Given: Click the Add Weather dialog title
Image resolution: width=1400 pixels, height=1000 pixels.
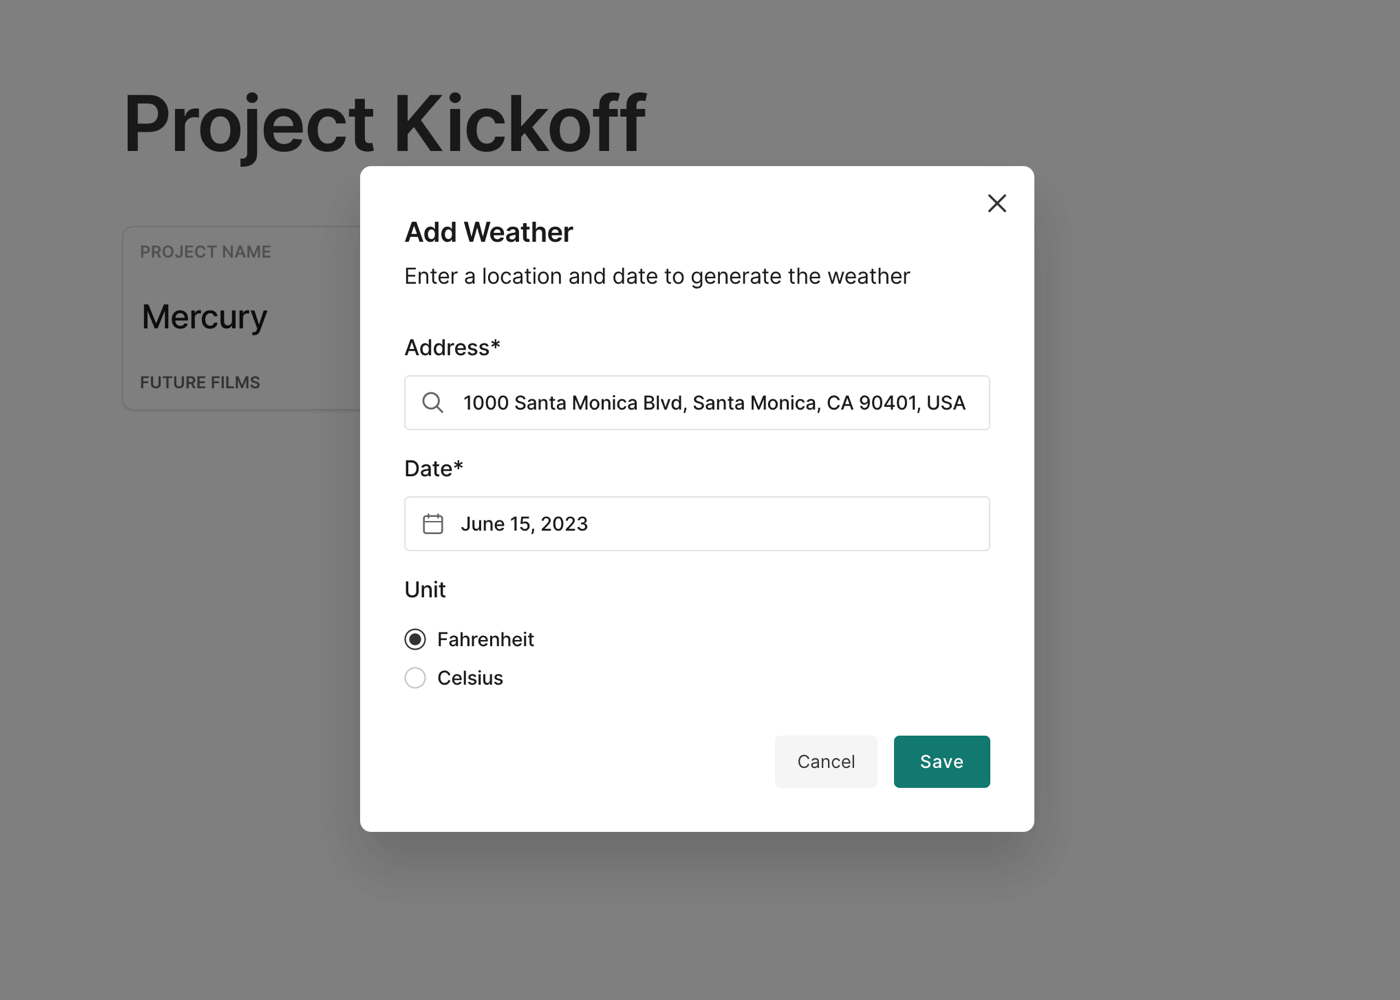Looking at the screenshot, I should coord(488,232).
